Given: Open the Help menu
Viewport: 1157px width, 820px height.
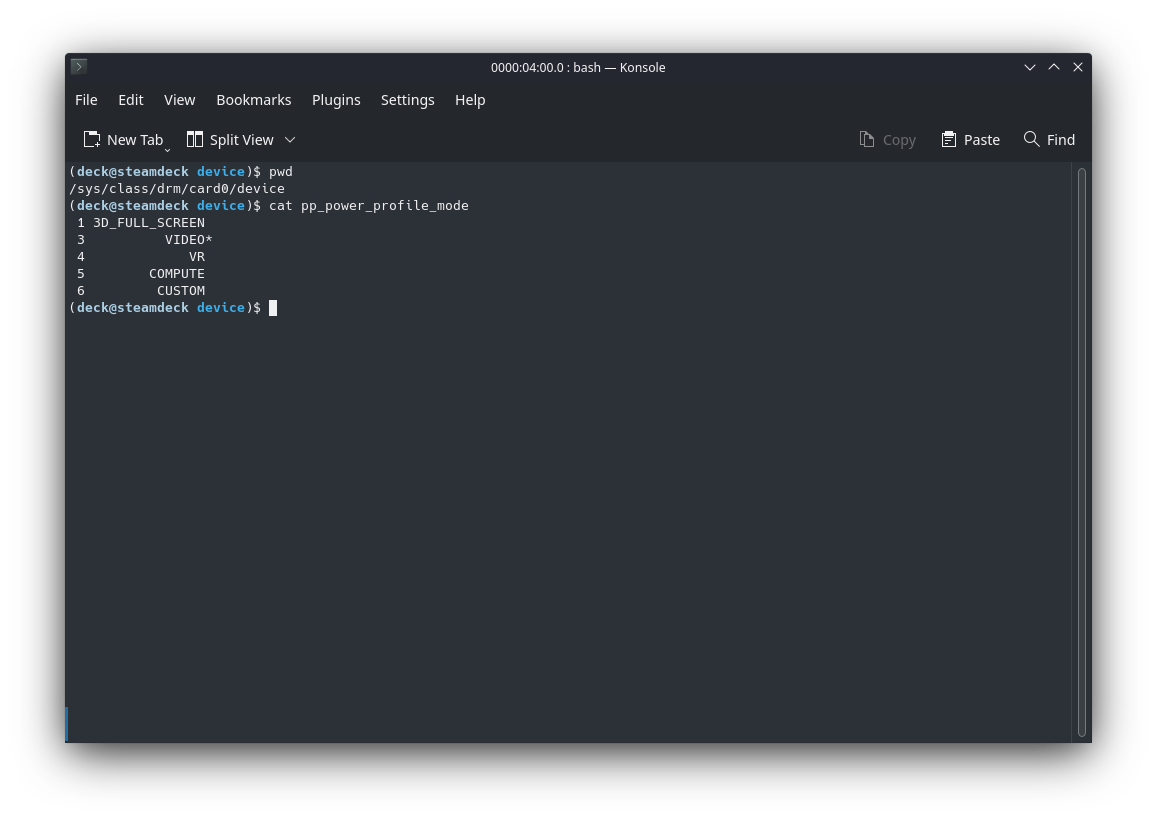Looking at the screenshot, I should pos(470,100).
